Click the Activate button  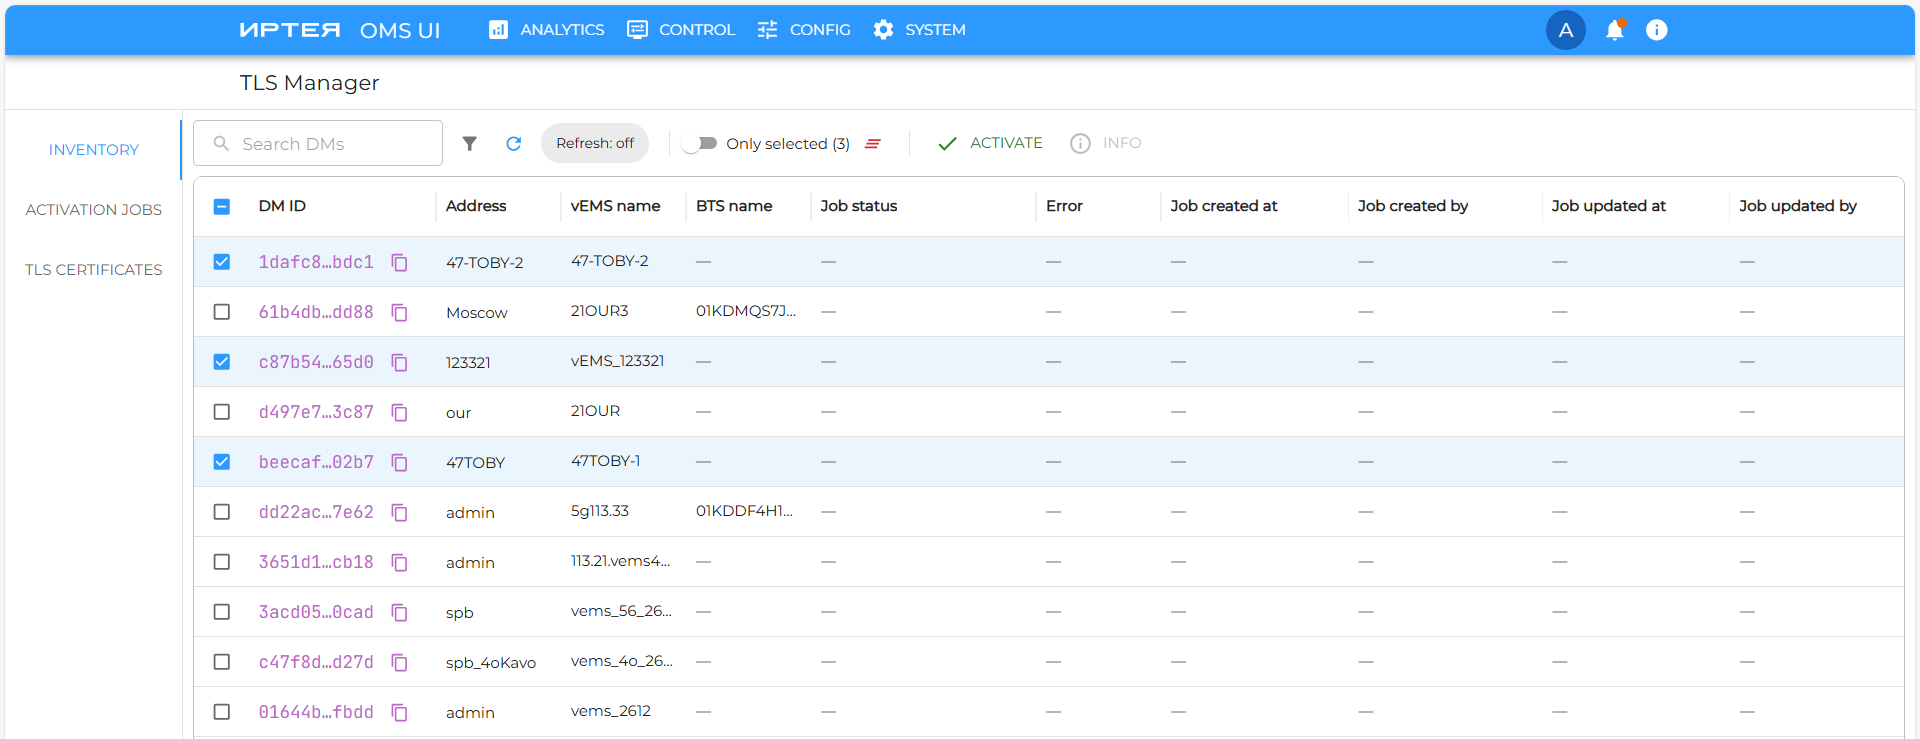[990, 143]
